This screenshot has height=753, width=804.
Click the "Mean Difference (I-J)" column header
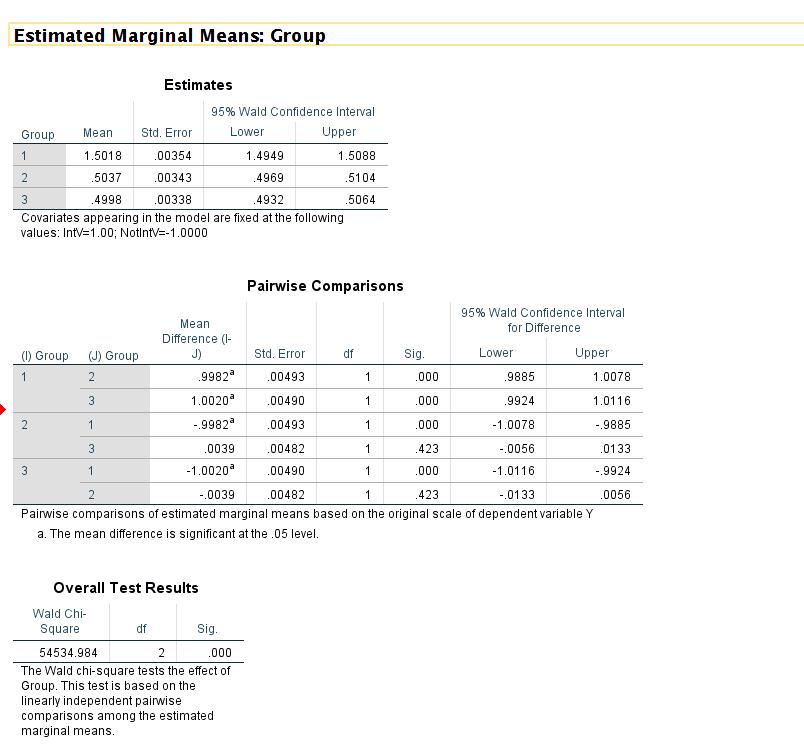pos(195,338)
